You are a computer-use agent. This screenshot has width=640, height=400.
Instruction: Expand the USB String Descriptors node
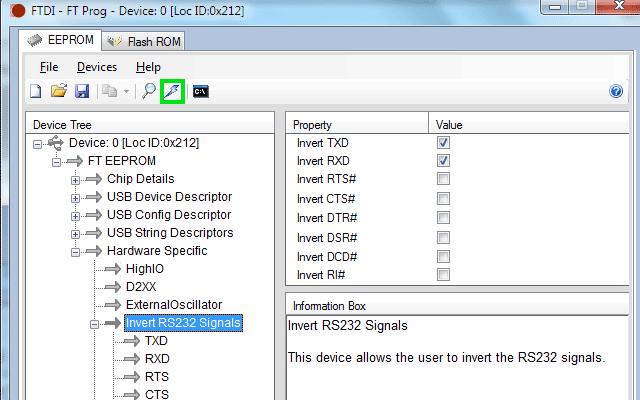click(75, 233)
